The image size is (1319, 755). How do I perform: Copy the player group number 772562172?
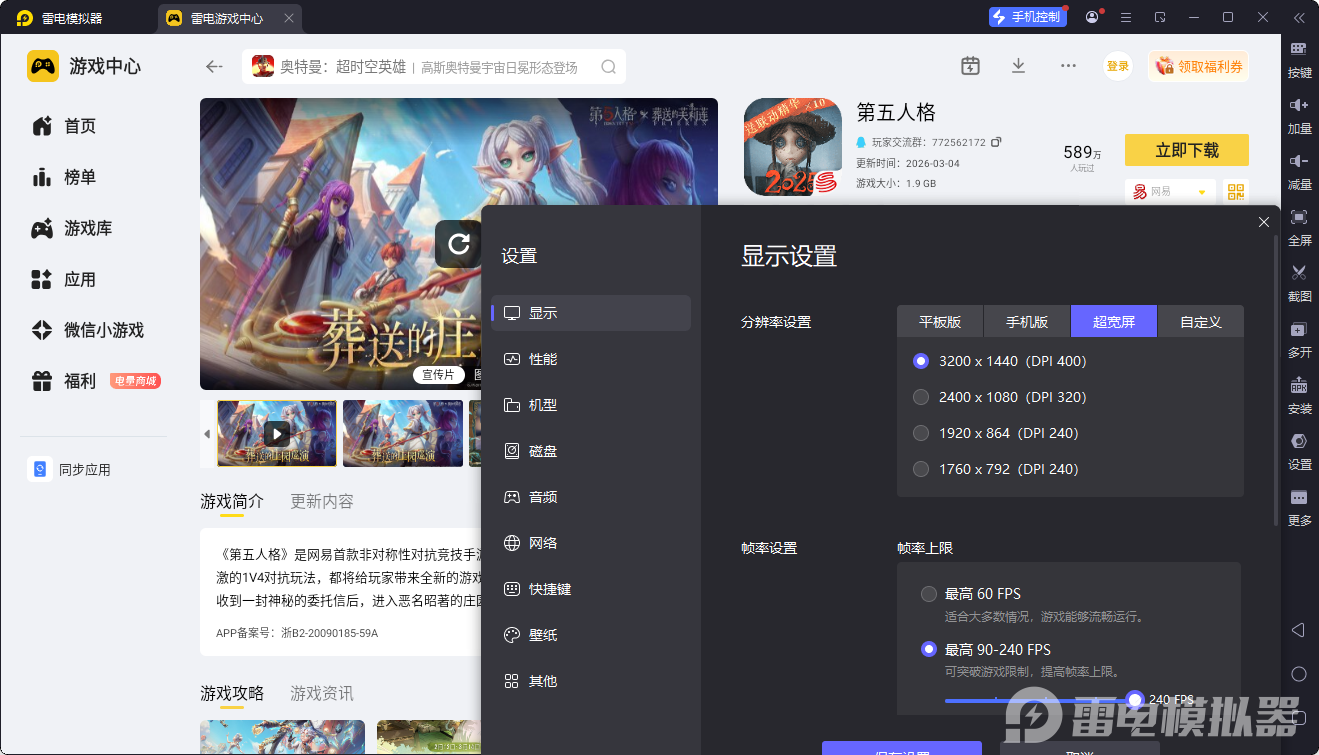[996, 142]
